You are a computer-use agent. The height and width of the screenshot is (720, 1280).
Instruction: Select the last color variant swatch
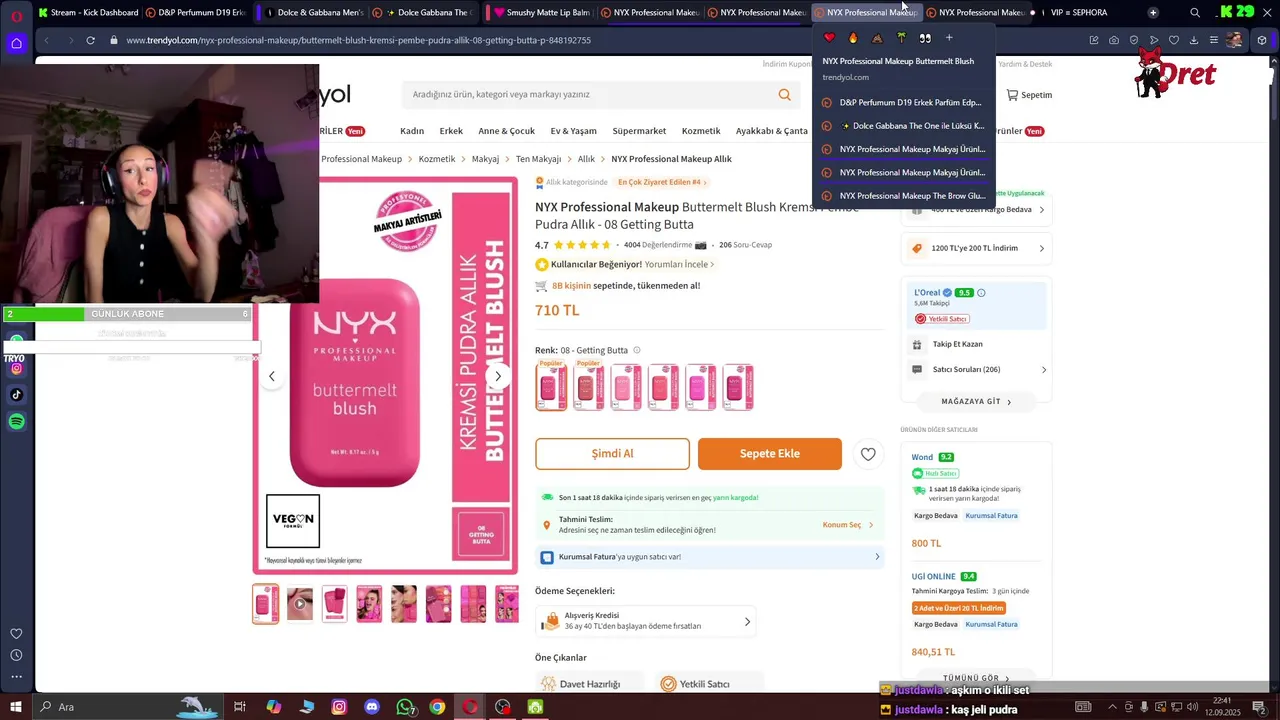click(x=738, y=387)
